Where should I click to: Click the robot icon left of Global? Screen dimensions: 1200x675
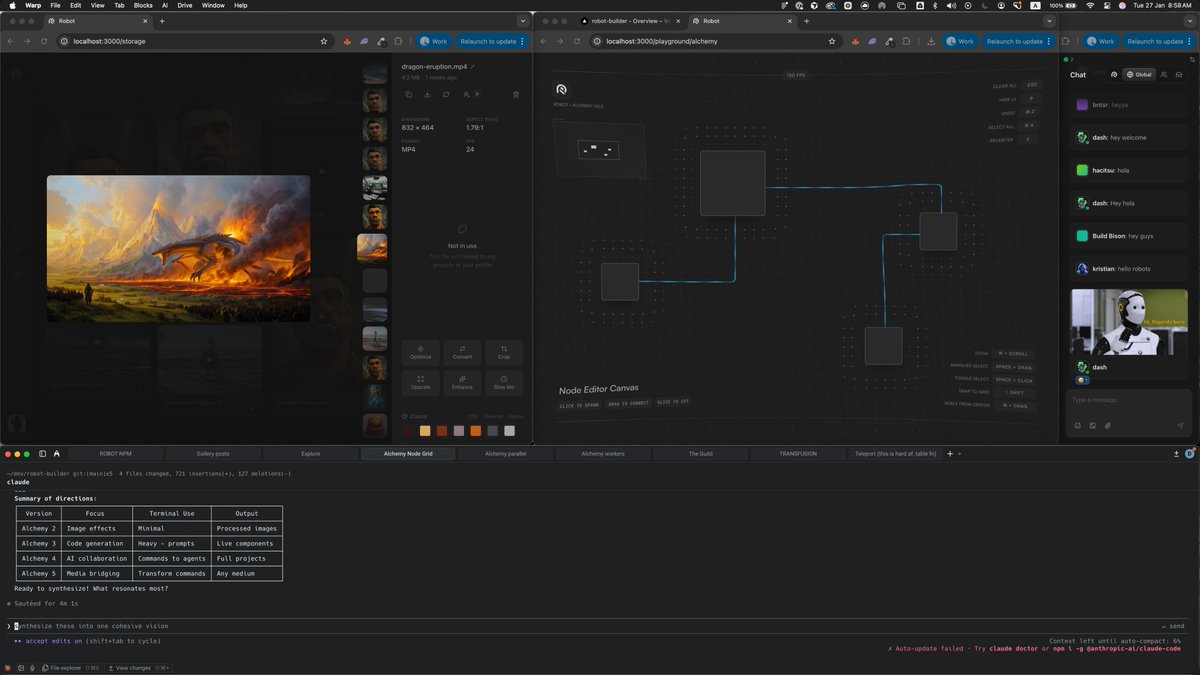[x=1113, y=74]
